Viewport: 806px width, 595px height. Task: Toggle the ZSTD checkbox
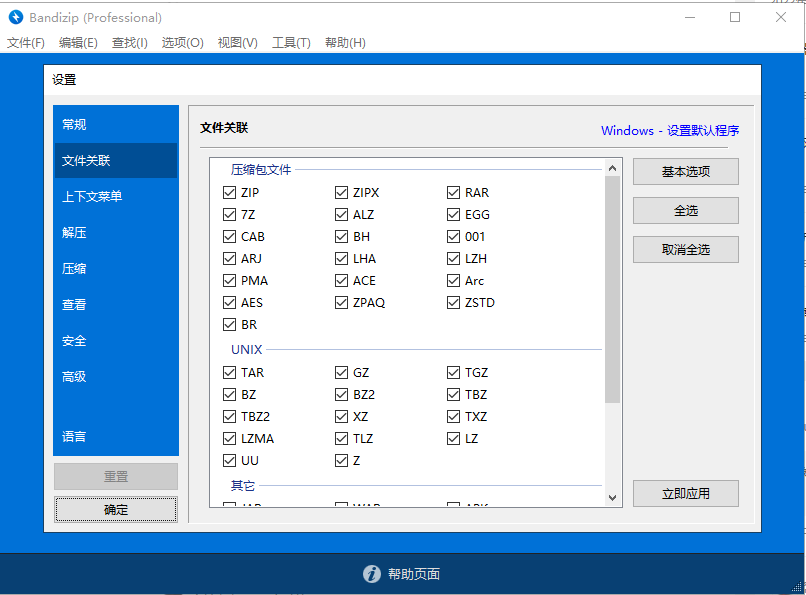coord(453,303)
